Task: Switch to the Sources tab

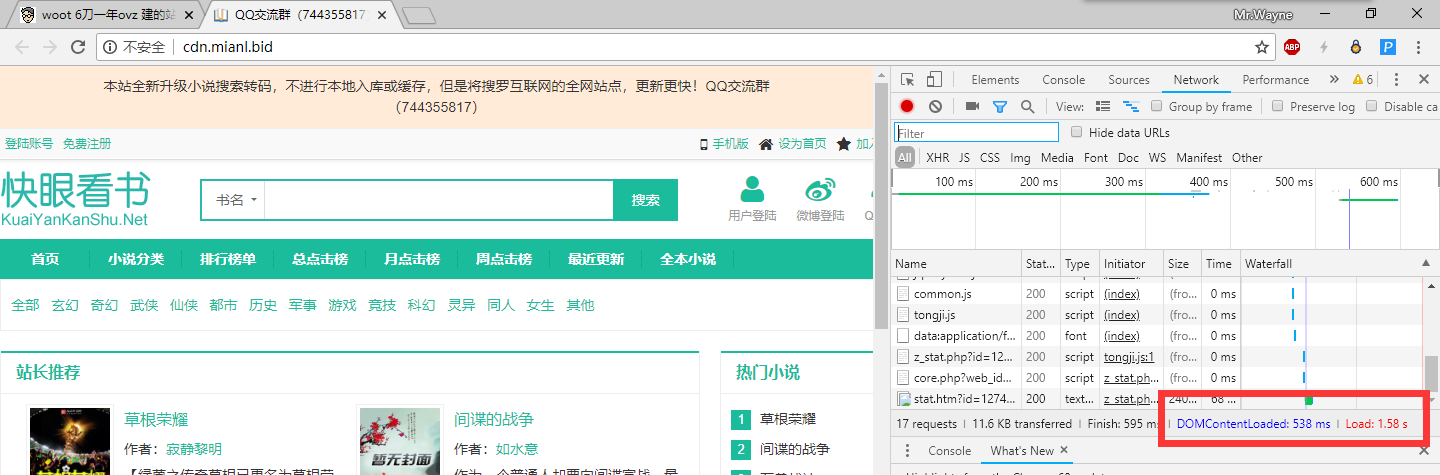Action: click(1129, 80)
